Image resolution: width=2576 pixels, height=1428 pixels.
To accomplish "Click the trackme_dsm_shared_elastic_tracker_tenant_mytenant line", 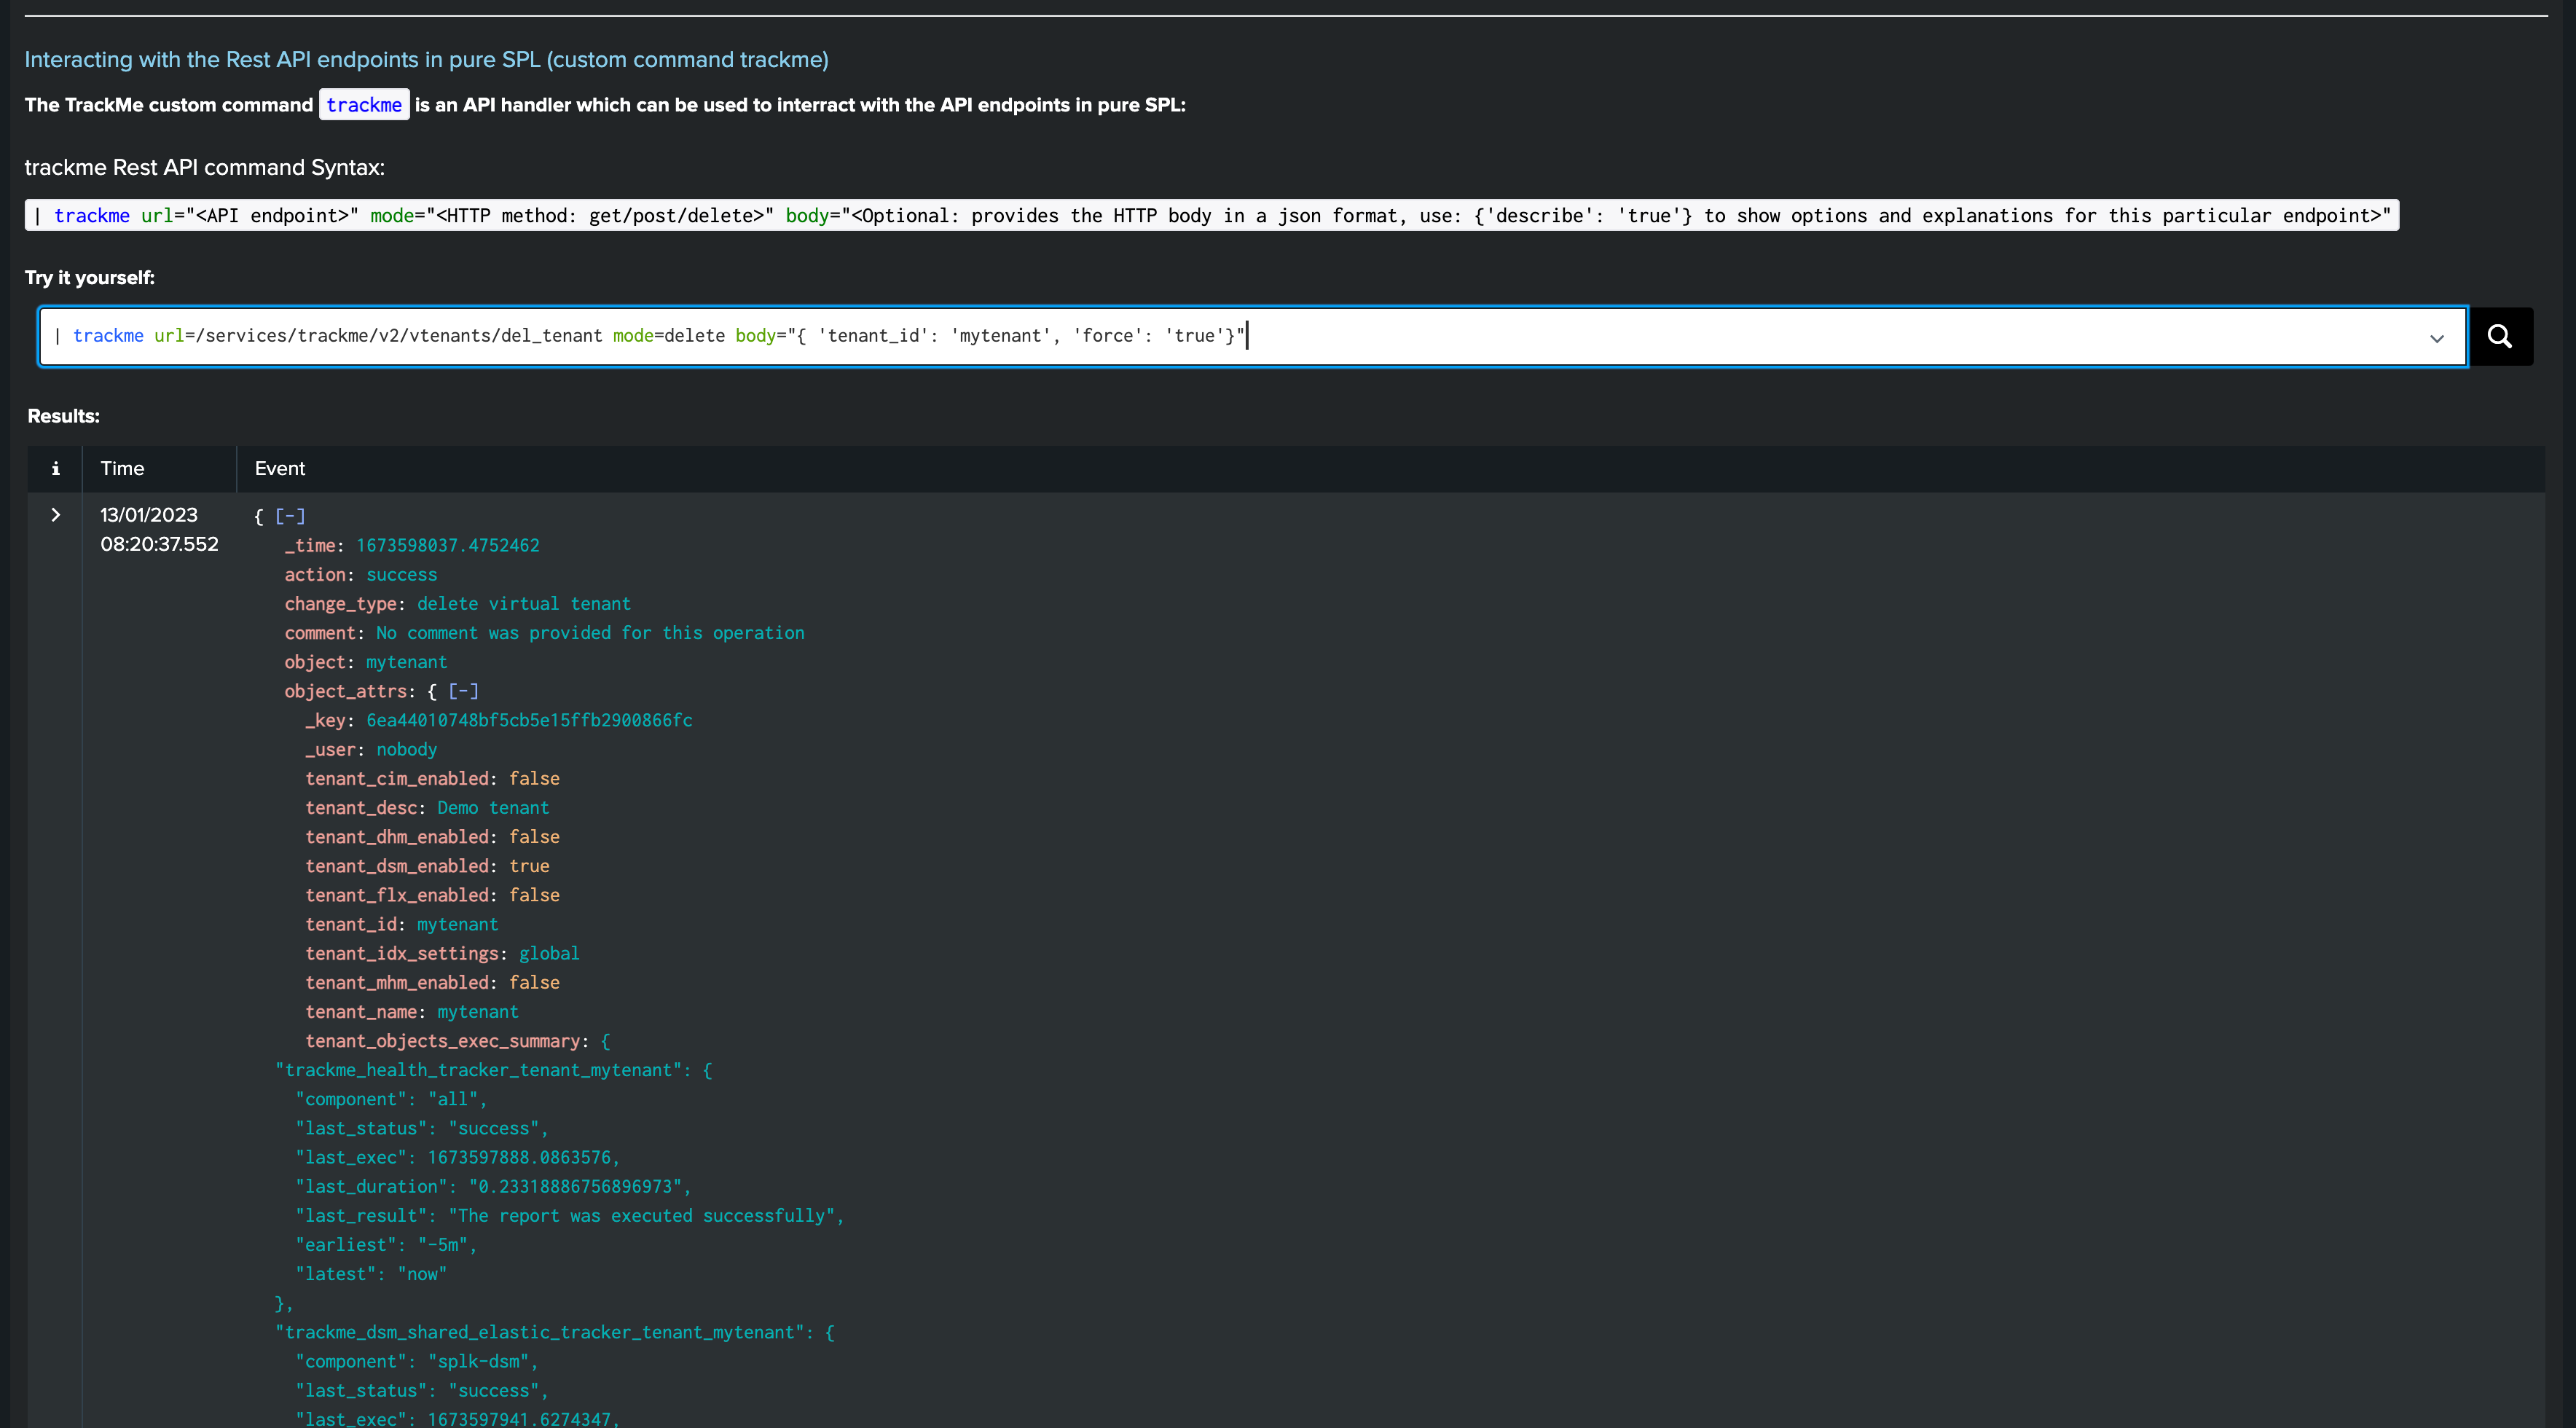I will (x=555, y=1332).
